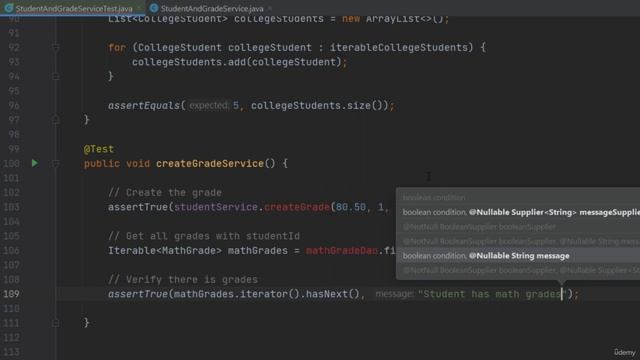Click collegeStudents.add on line 93
This screenshot has width=640, height=360.
click(x=189, y=62)
